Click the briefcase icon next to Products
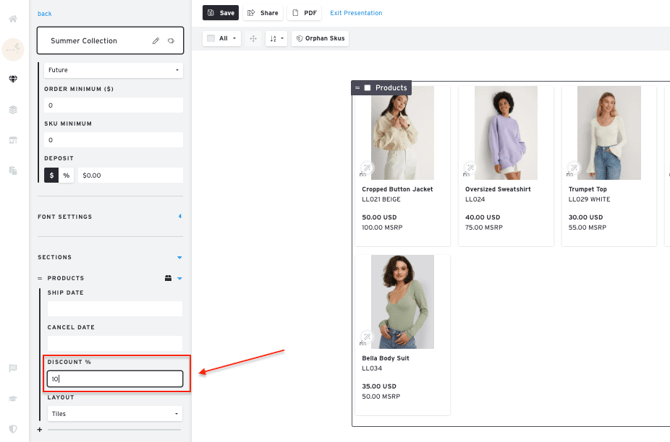Image resolution: width=670 pixels, height=442 pixels. click(168, 278)
